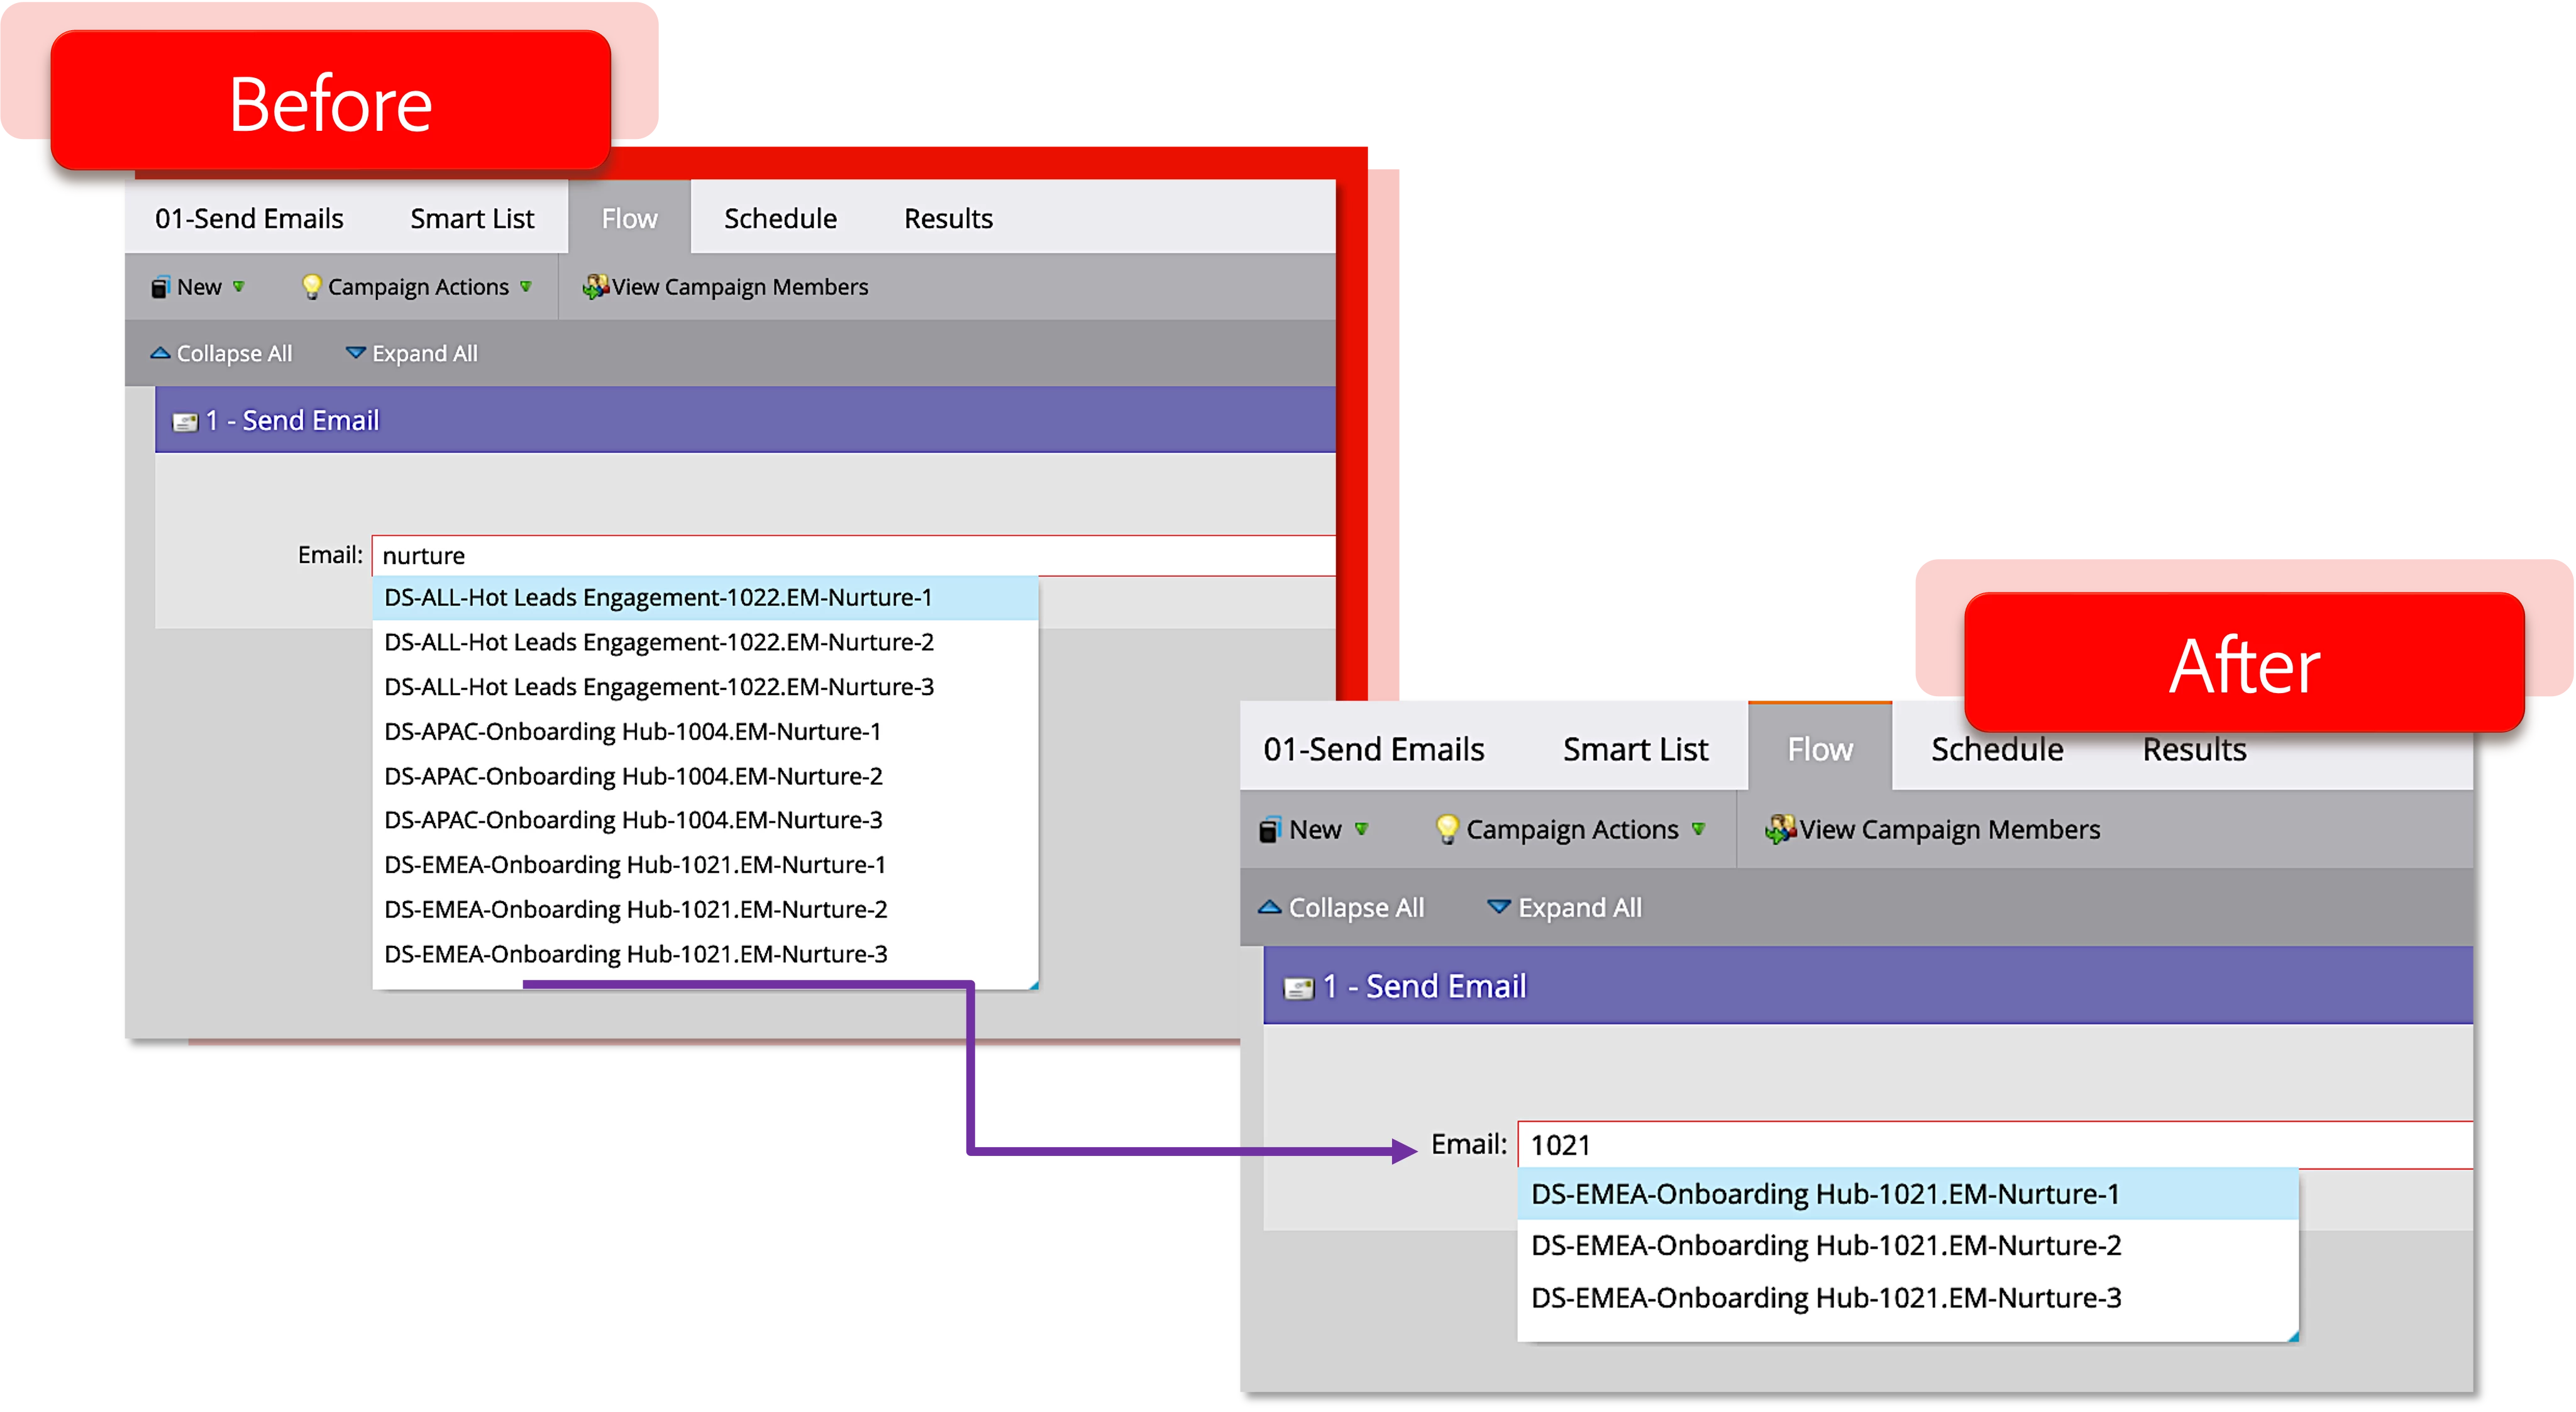Image resolution: width=2576 pixels, height=1412 pixels.
Task: Click the New icon in After toolbar
Action: (1269, 830)
